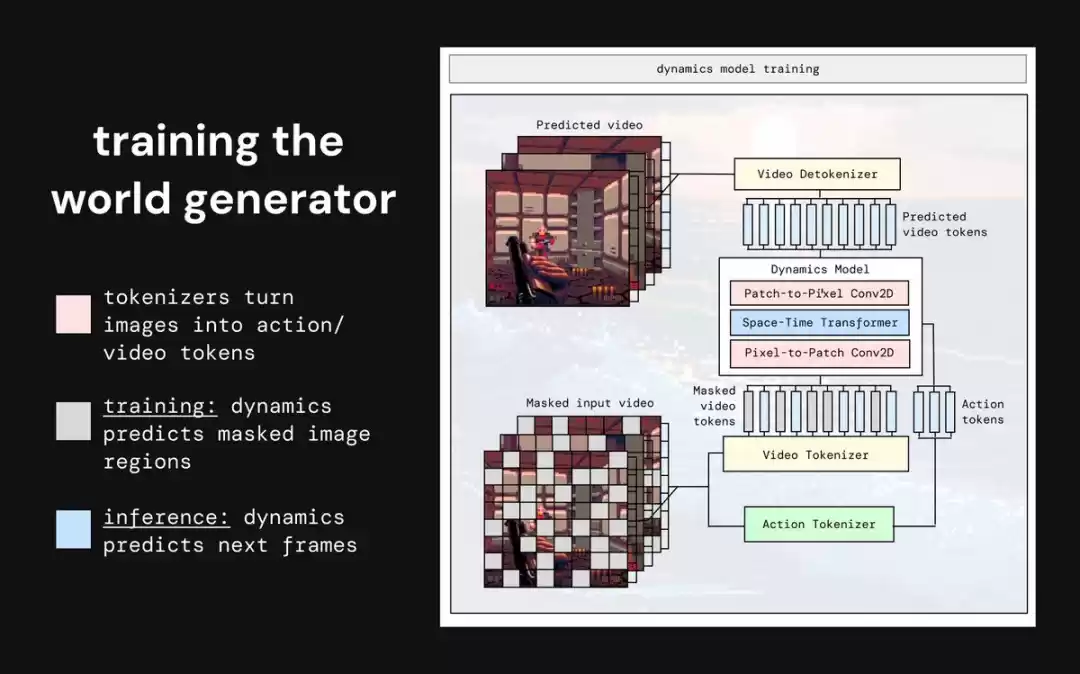The height and width of the screenshot is (674, 1080).
Task: Click the gray training legend swatch
Action: click(74, 421)
